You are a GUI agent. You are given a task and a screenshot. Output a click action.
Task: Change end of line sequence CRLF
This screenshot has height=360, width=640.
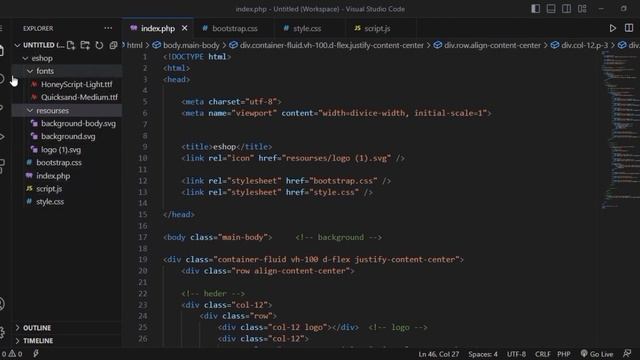click(542, 354)
